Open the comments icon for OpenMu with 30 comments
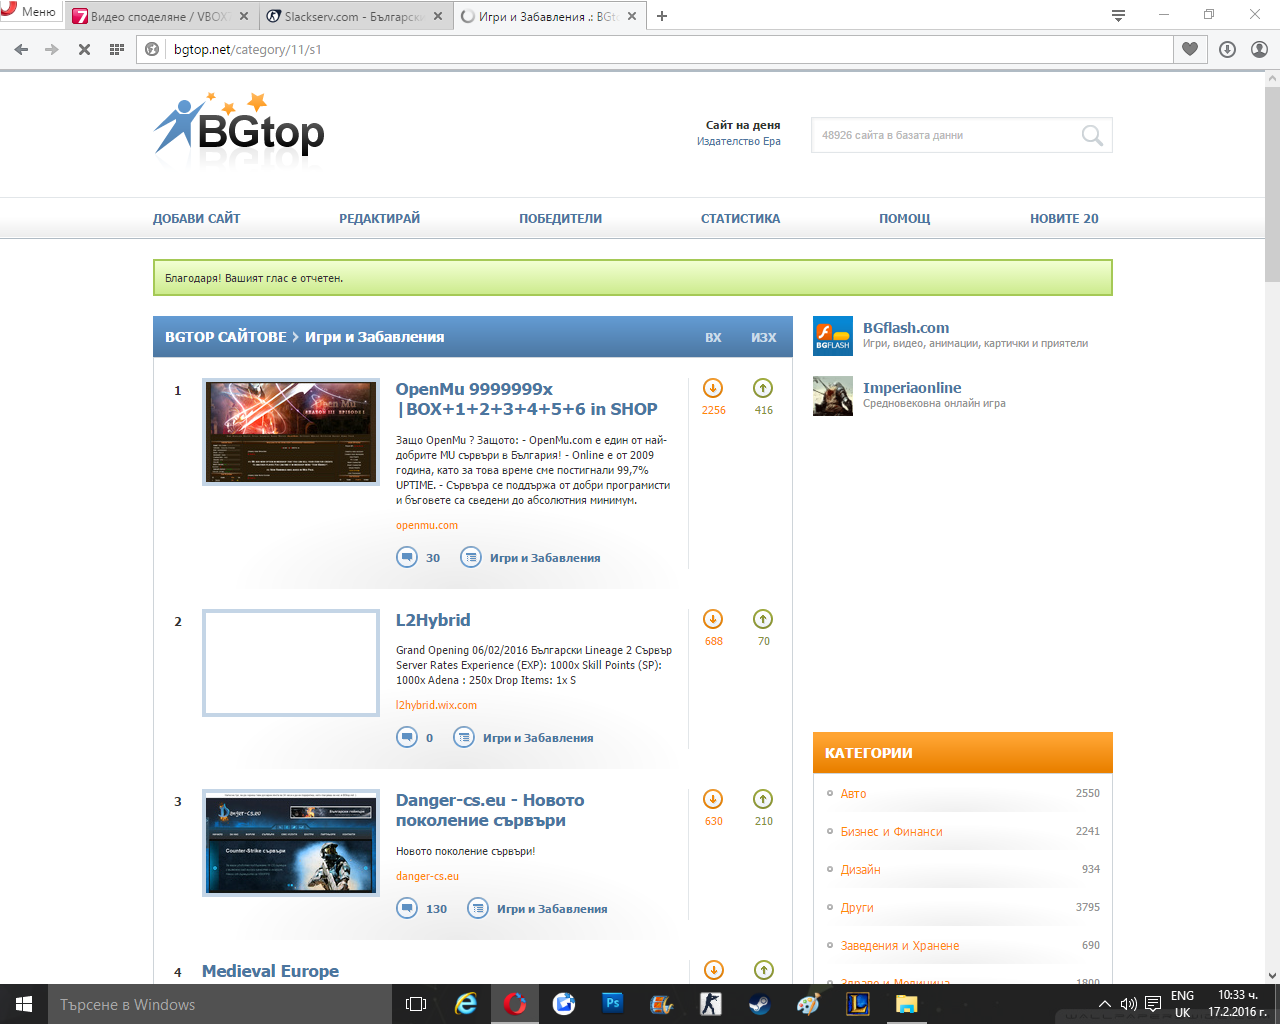Image resolution: width=1280 pixels, height=1024 pixels. tap(407, 557)
